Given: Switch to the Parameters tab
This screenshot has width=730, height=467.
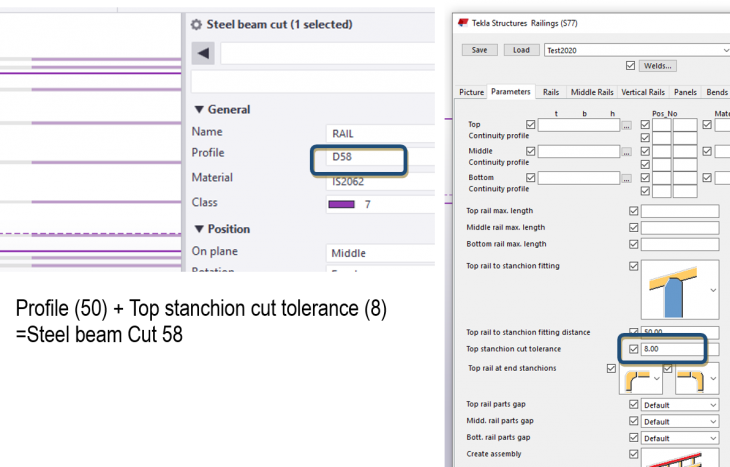Looking at the screenshot, I should (511, 92).
